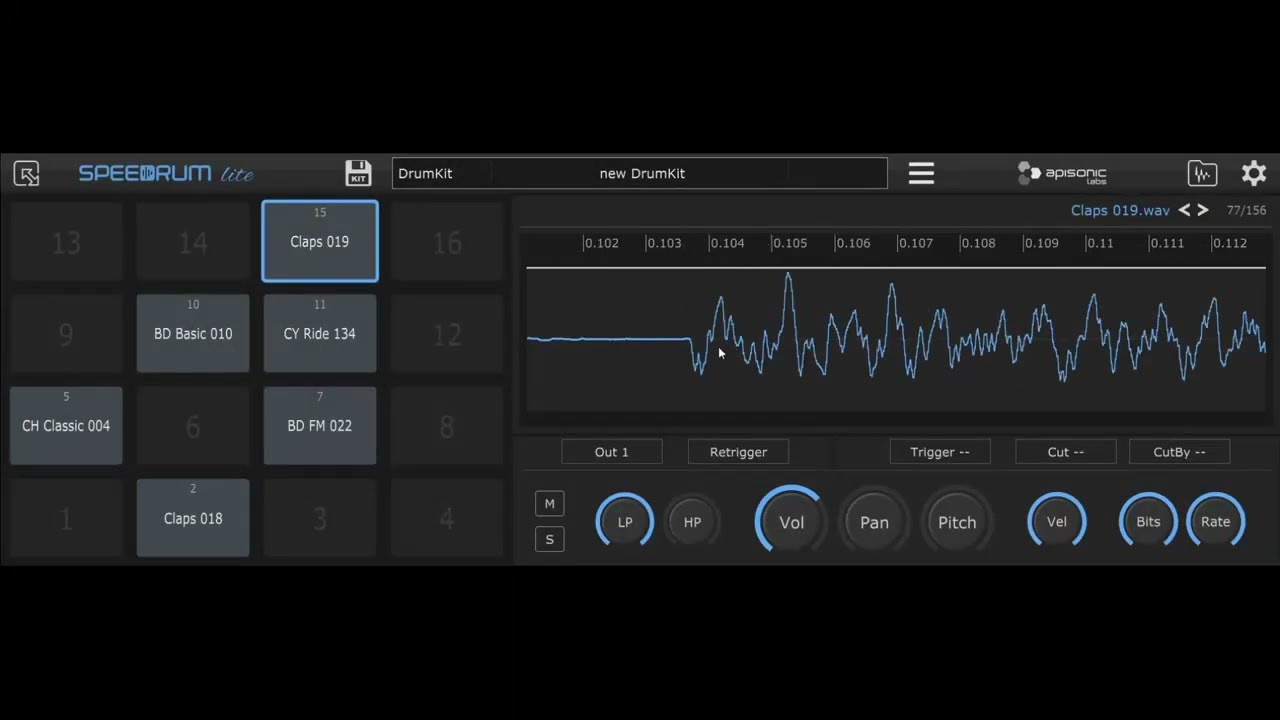1280x720 pixels.
Task: Select the CH Classic 004 pad
Action: (x=66, y=426)
